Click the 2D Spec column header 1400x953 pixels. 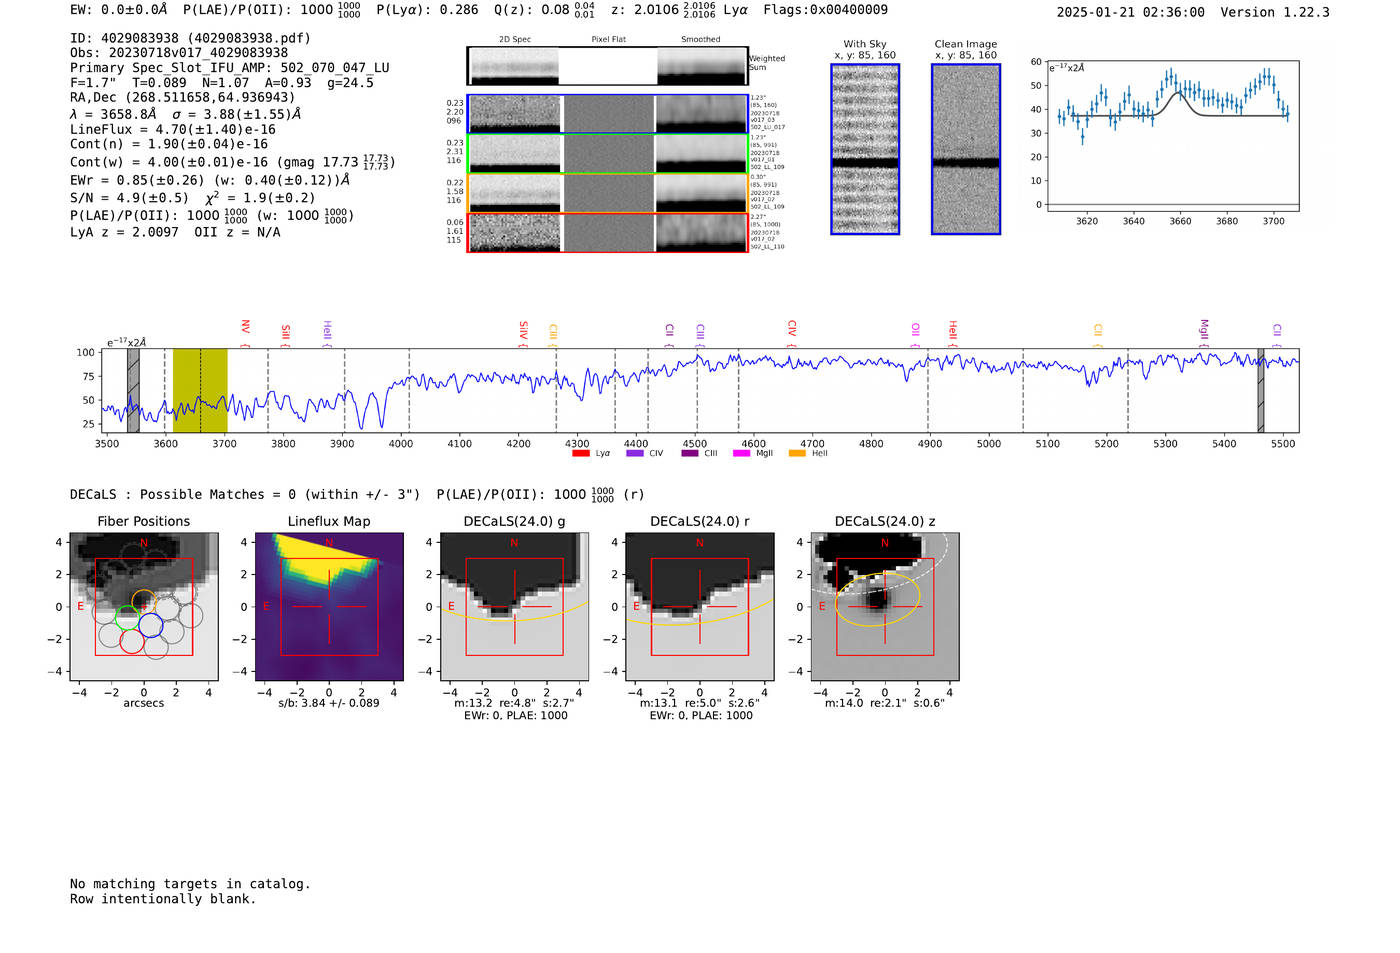tap(515, 39)
